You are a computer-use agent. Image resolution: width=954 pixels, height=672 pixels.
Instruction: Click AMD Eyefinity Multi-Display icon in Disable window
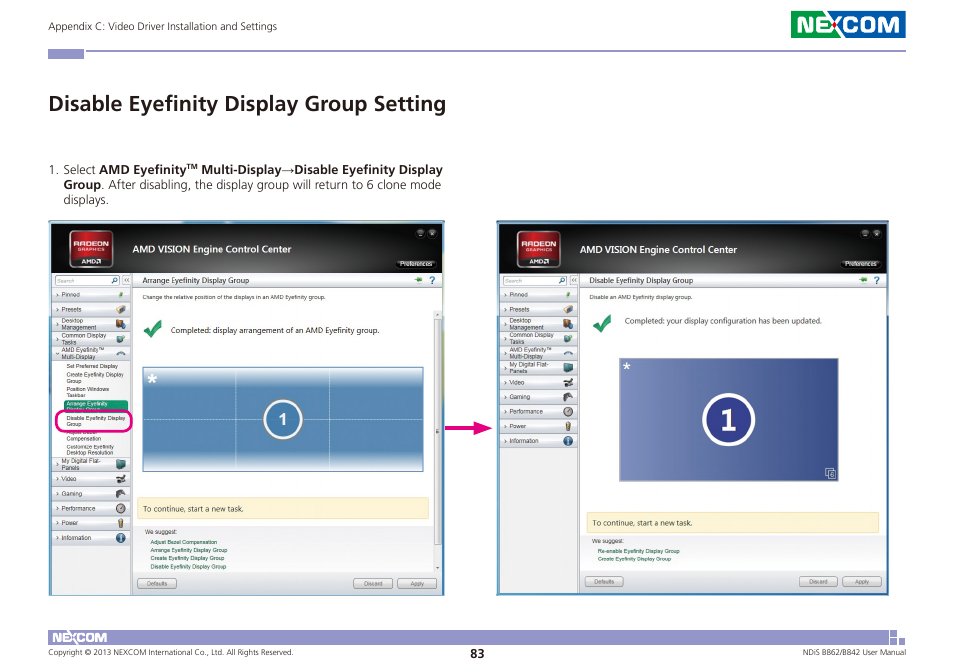pyautogui.click(x=568, y=353)
